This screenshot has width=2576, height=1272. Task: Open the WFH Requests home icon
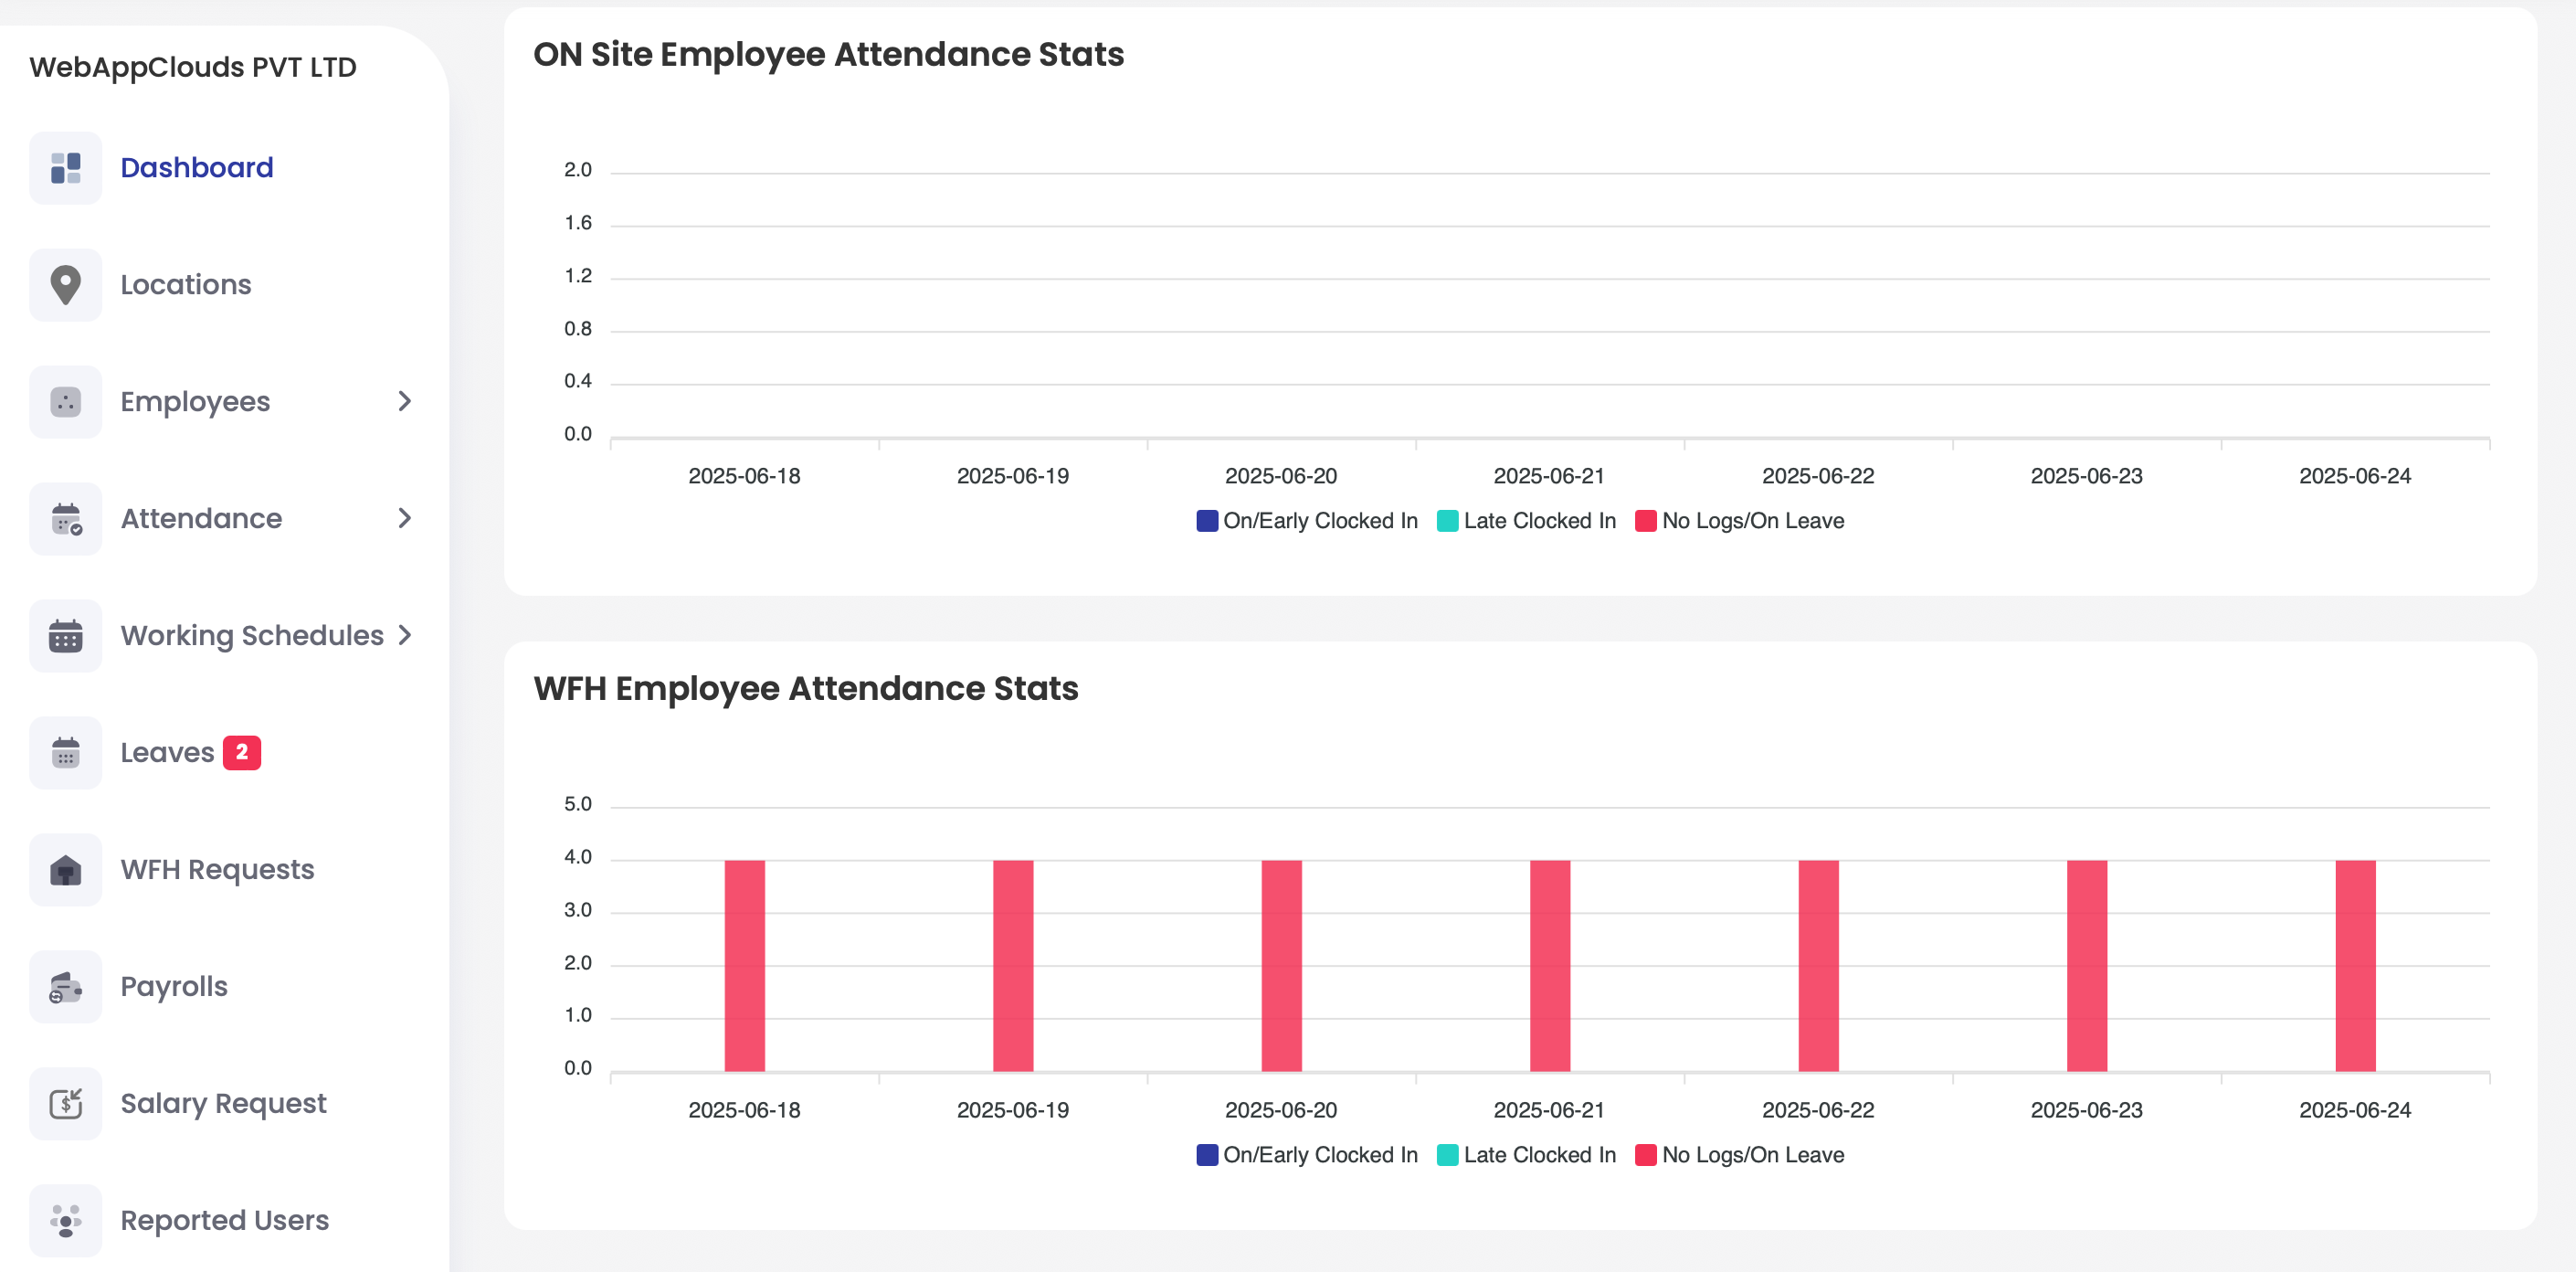click(65, 869)
